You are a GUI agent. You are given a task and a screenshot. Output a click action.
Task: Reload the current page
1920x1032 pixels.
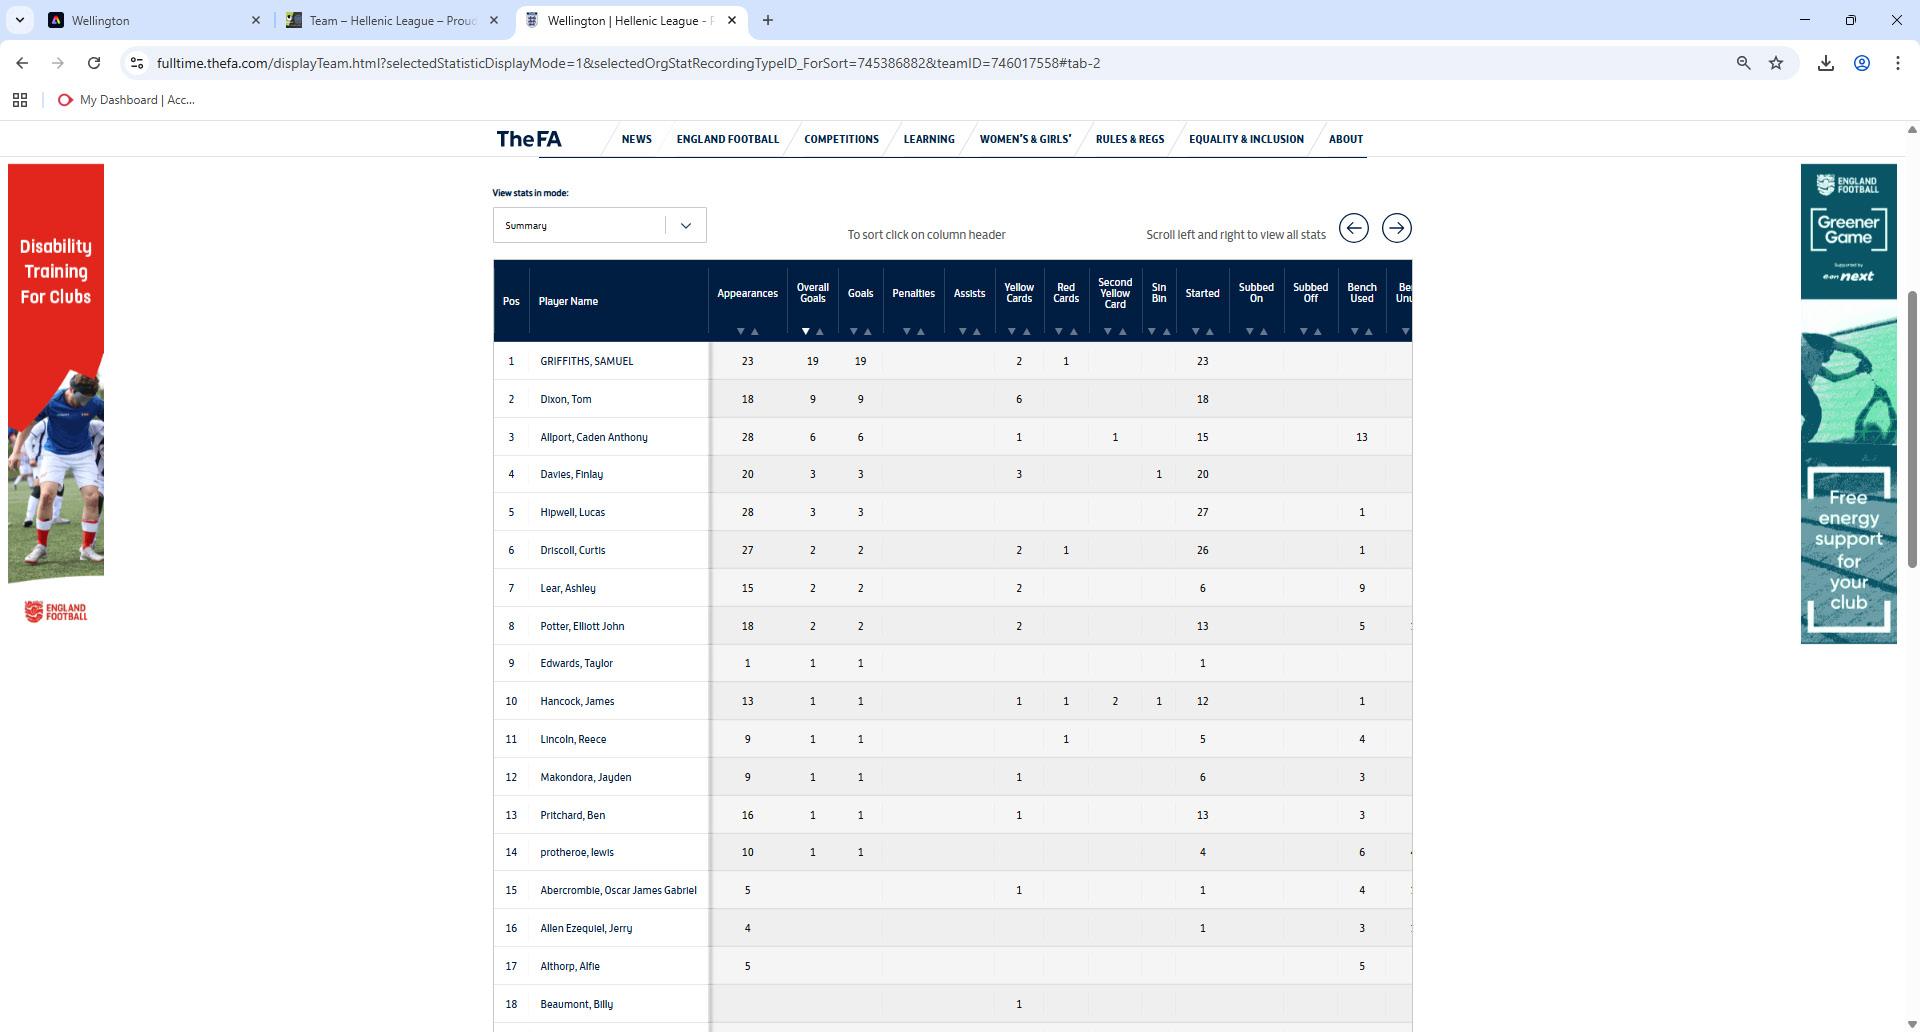pos(94,63)
